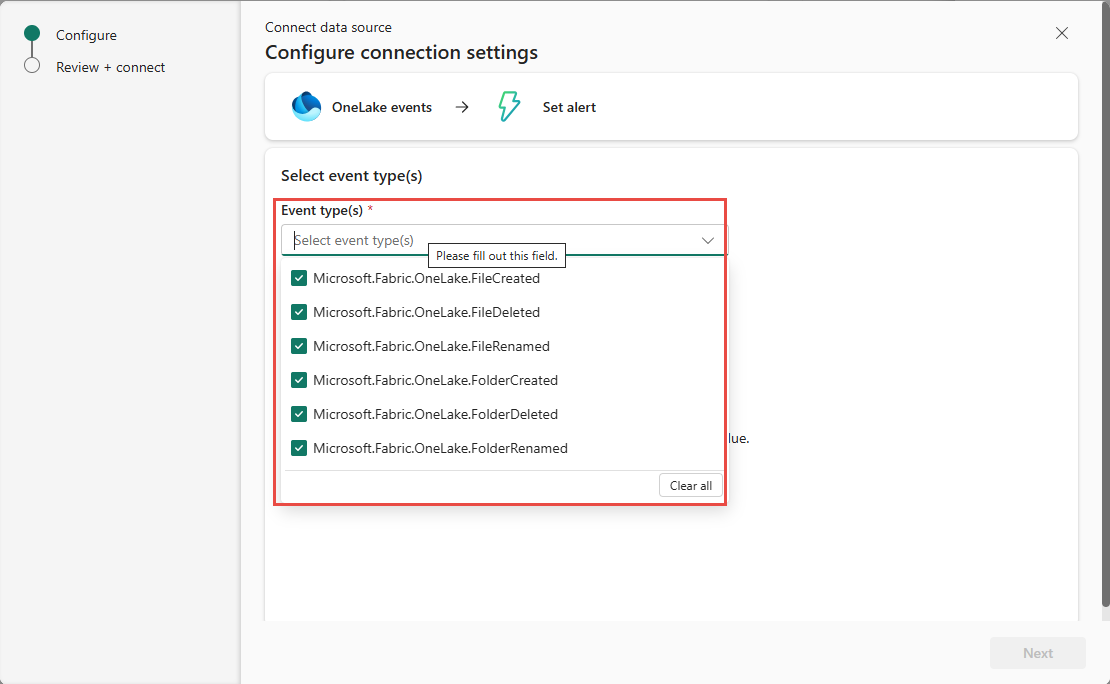Viewport: 1110px width, 684px height.
Task: Click the Set alert label
Action: coord(569,107)
